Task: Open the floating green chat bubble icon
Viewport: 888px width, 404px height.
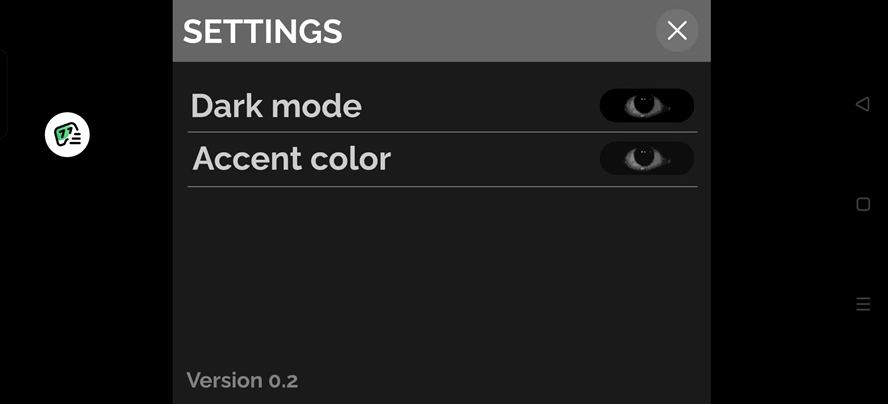Action: 67,135
